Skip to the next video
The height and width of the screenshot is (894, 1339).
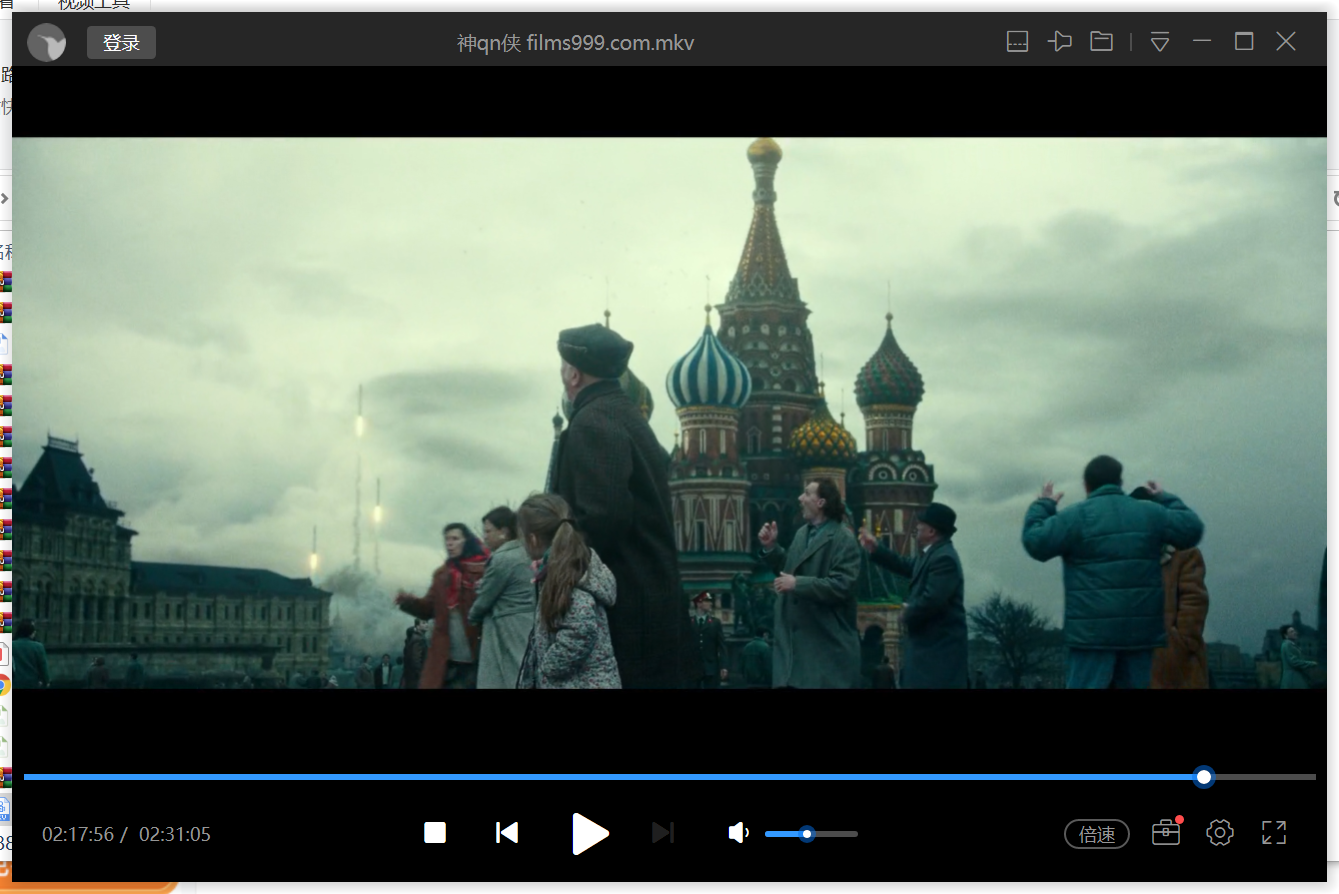click(663, 832)
